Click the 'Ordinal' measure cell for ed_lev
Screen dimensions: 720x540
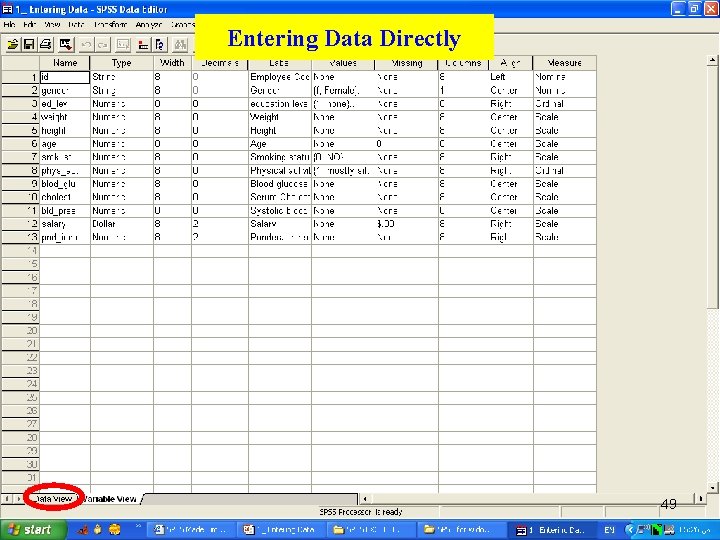click(x=565, y=104)
